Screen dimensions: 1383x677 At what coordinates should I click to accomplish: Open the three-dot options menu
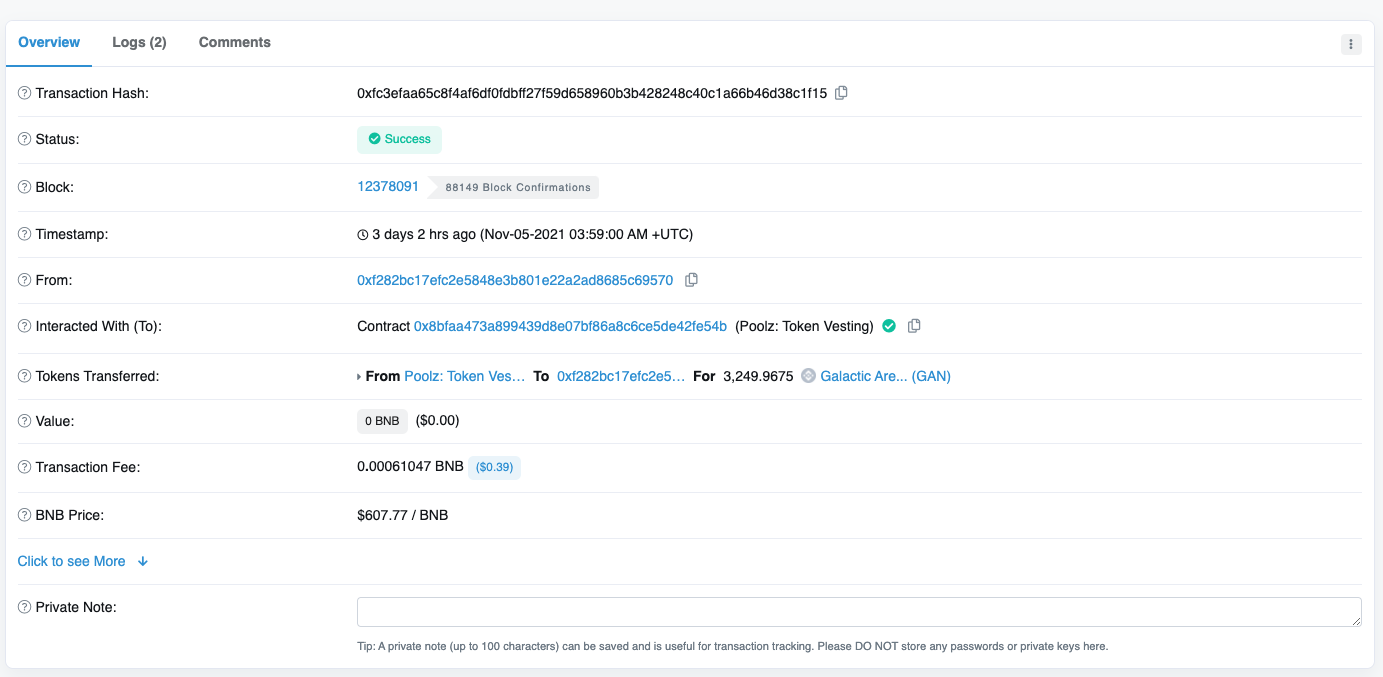point(1351,44)
